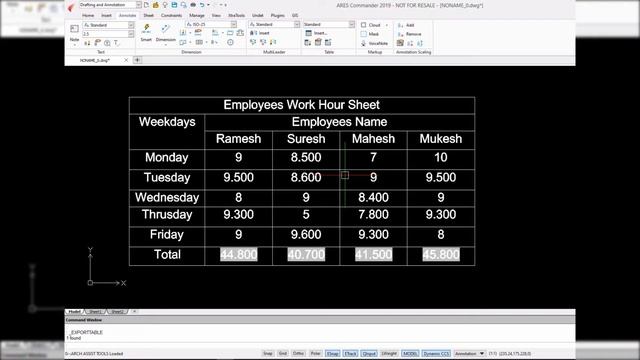The width and height of the screenshot is (640, 360).
Task: Open the Constraints ribbon tab
Action: (x=171, y=16)
